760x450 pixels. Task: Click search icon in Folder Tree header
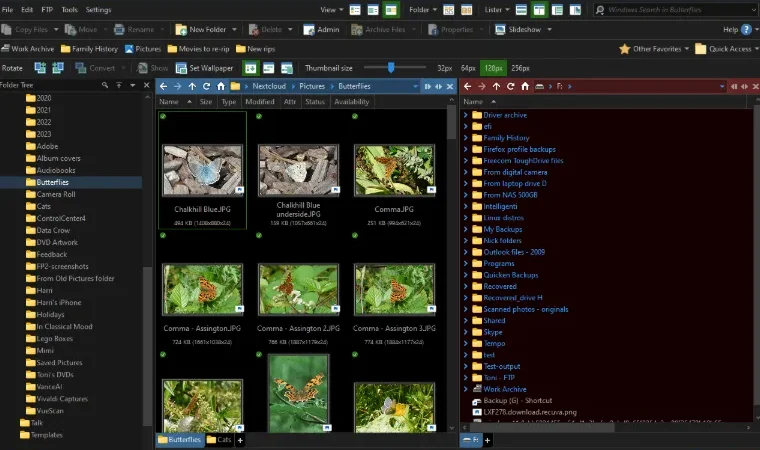point(105,85)
